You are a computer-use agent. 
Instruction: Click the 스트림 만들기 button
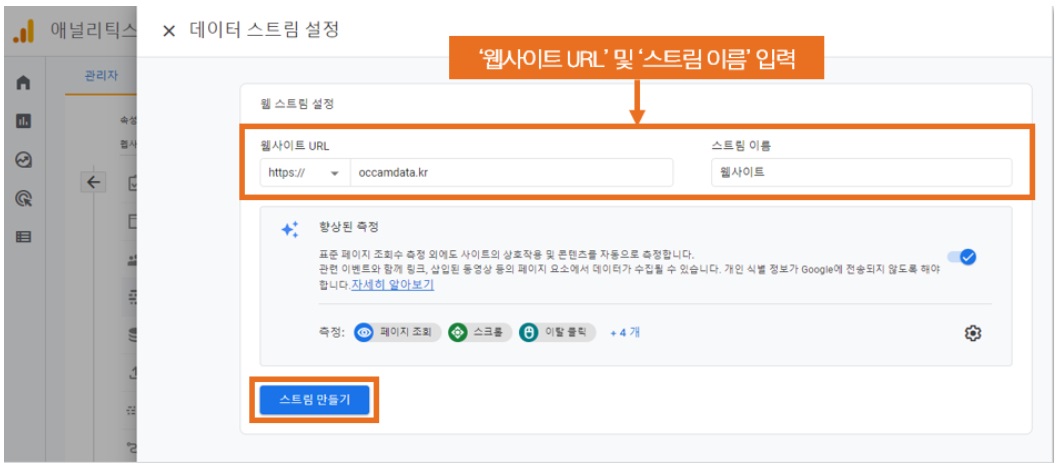tap(314, 401)
